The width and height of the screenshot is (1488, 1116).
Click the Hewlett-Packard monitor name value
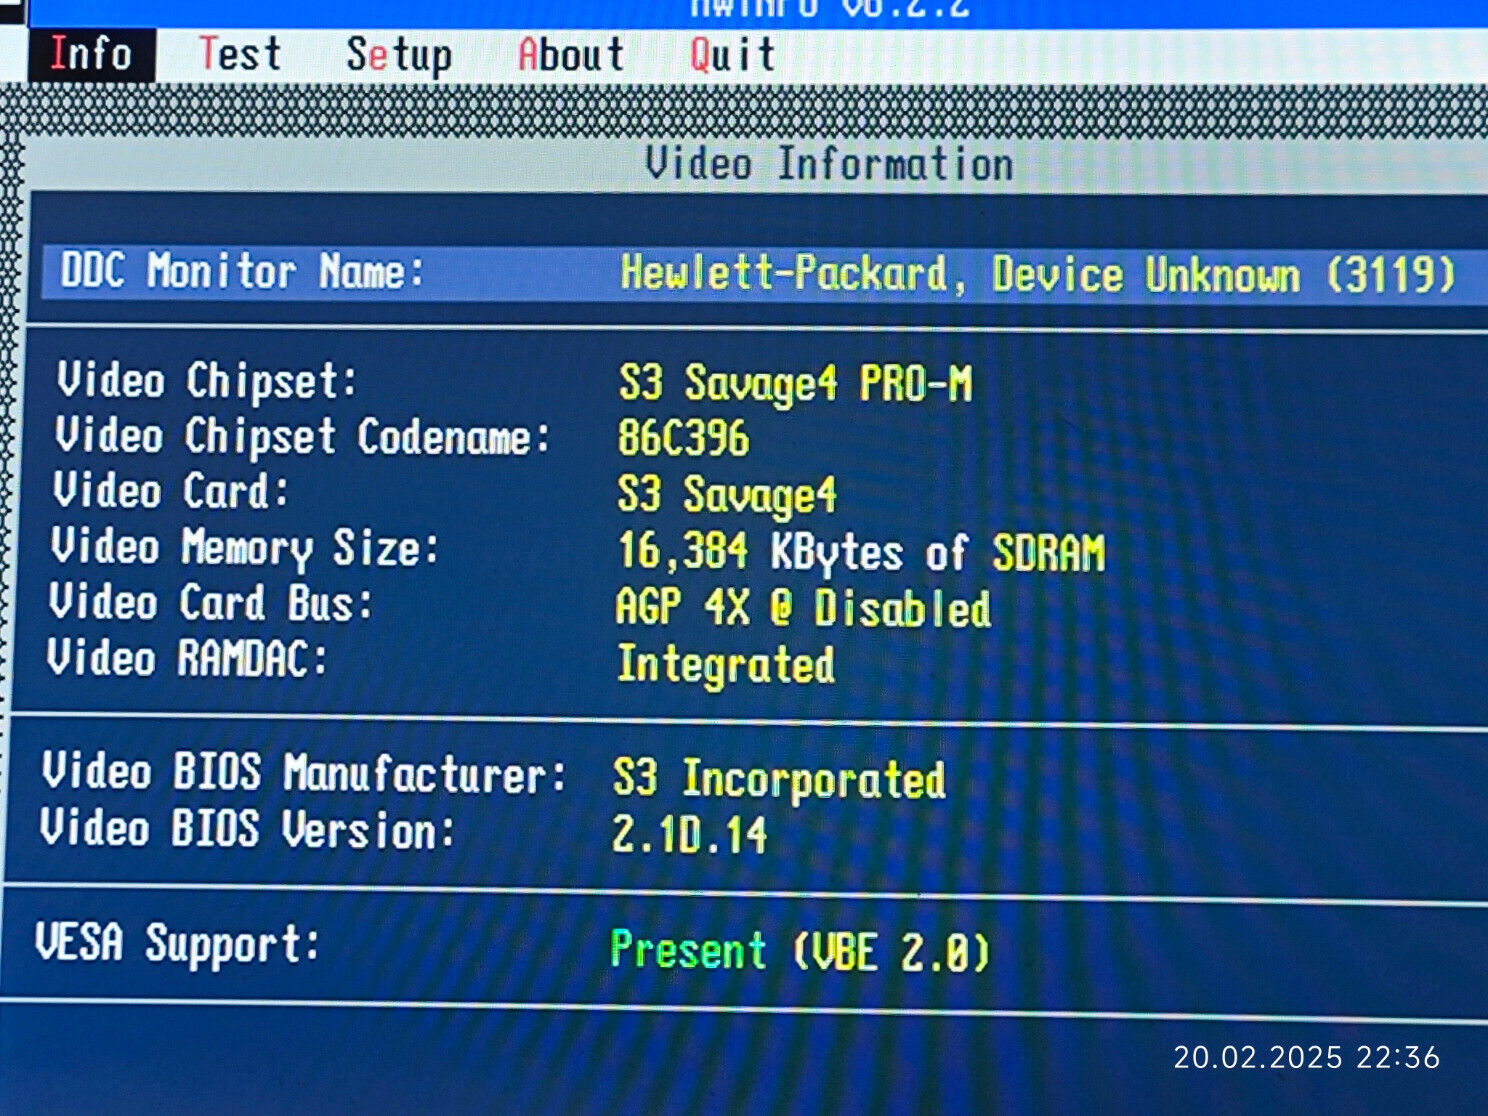(x=1037, y=274)
